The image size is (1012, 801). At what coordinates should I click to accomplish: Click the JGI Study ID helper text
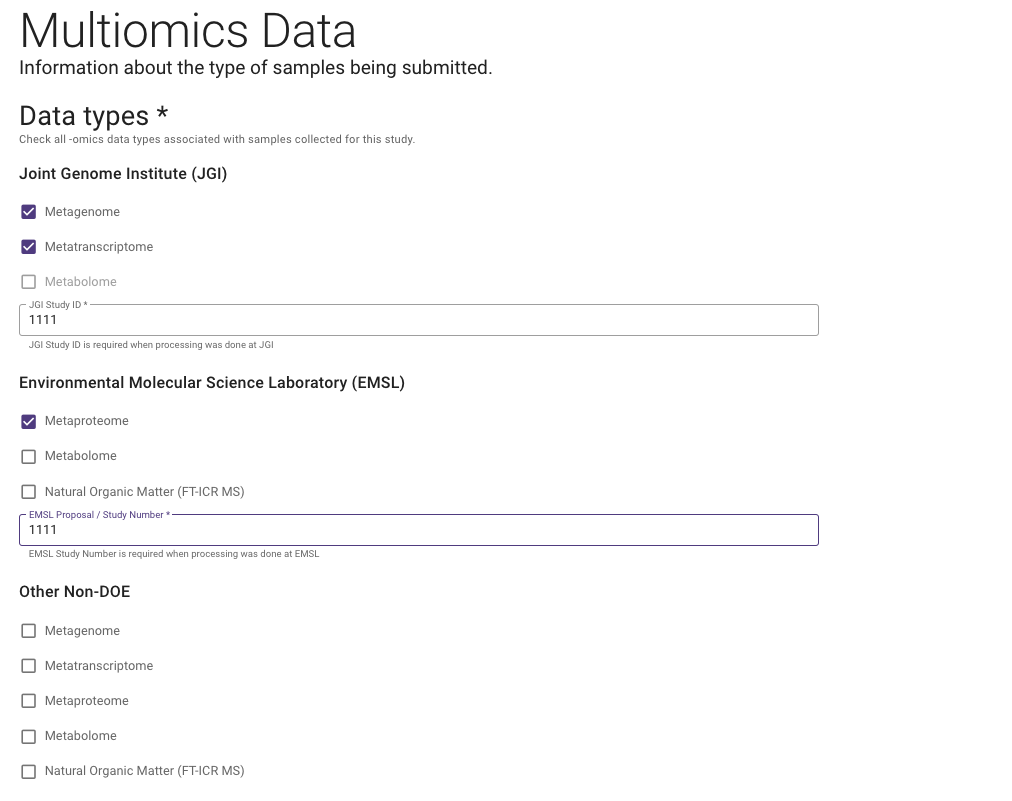coord(151,344)
